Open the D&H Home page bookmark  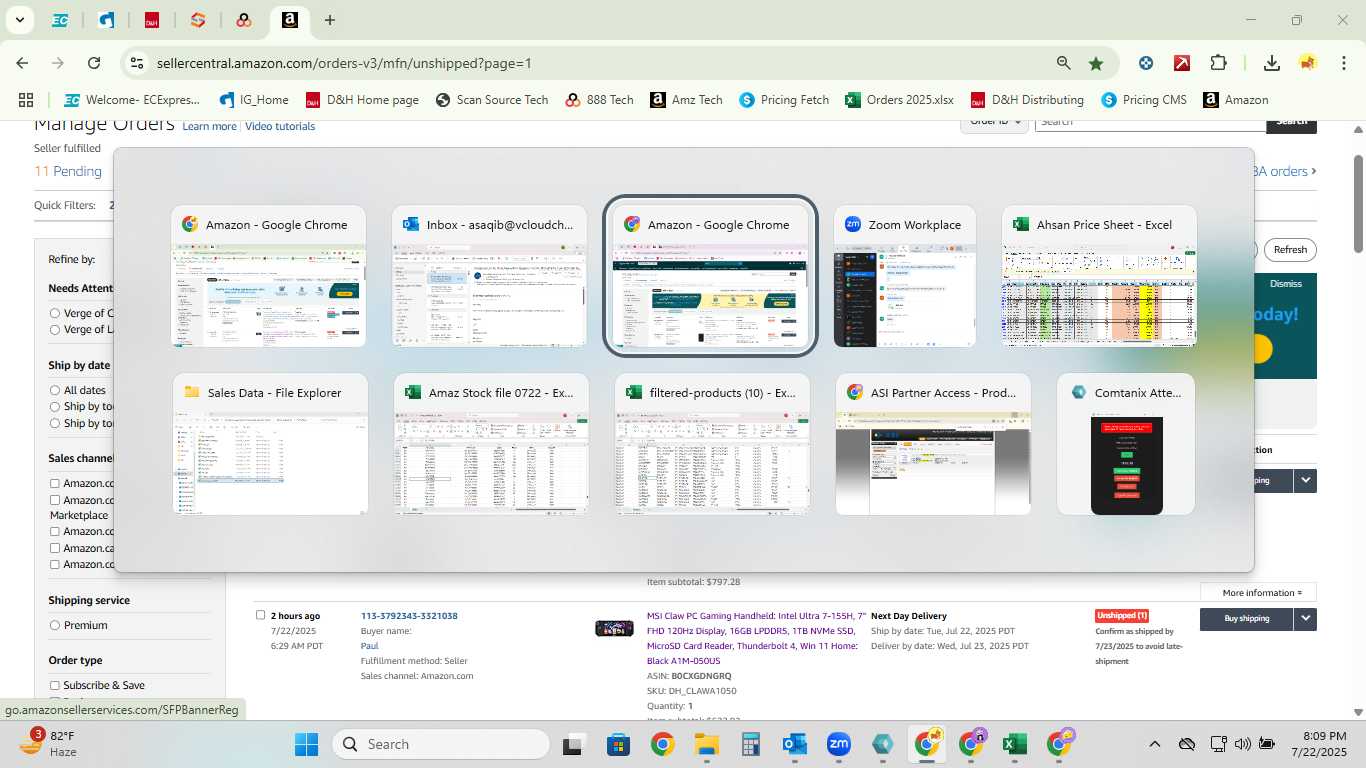tap(362, 100)
